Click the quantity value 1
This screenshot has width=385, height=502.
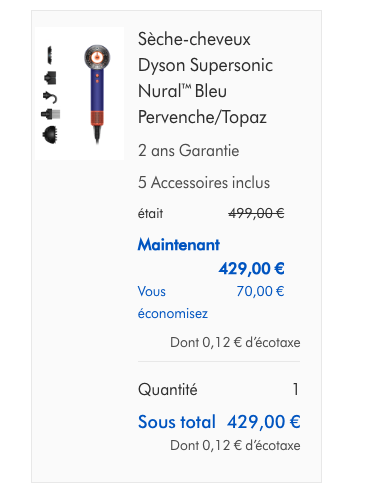(x=296, y=389)
